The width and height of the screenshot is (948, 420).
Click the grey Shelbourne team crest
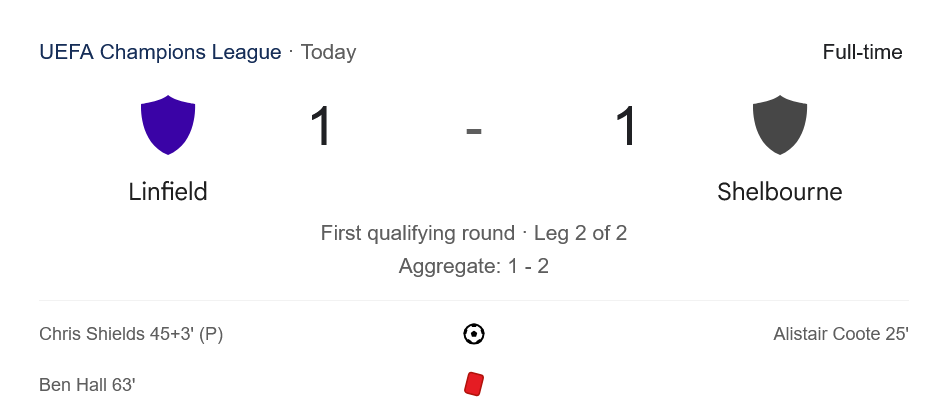click(x=779, y=125)
